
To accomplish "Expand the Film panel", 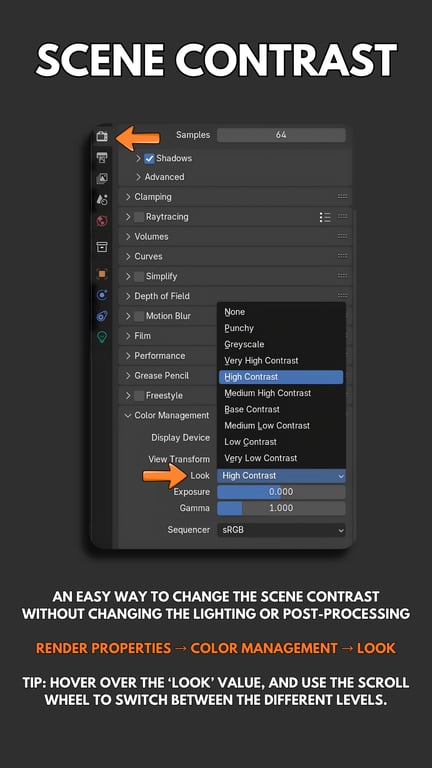I will click(128, 336).
